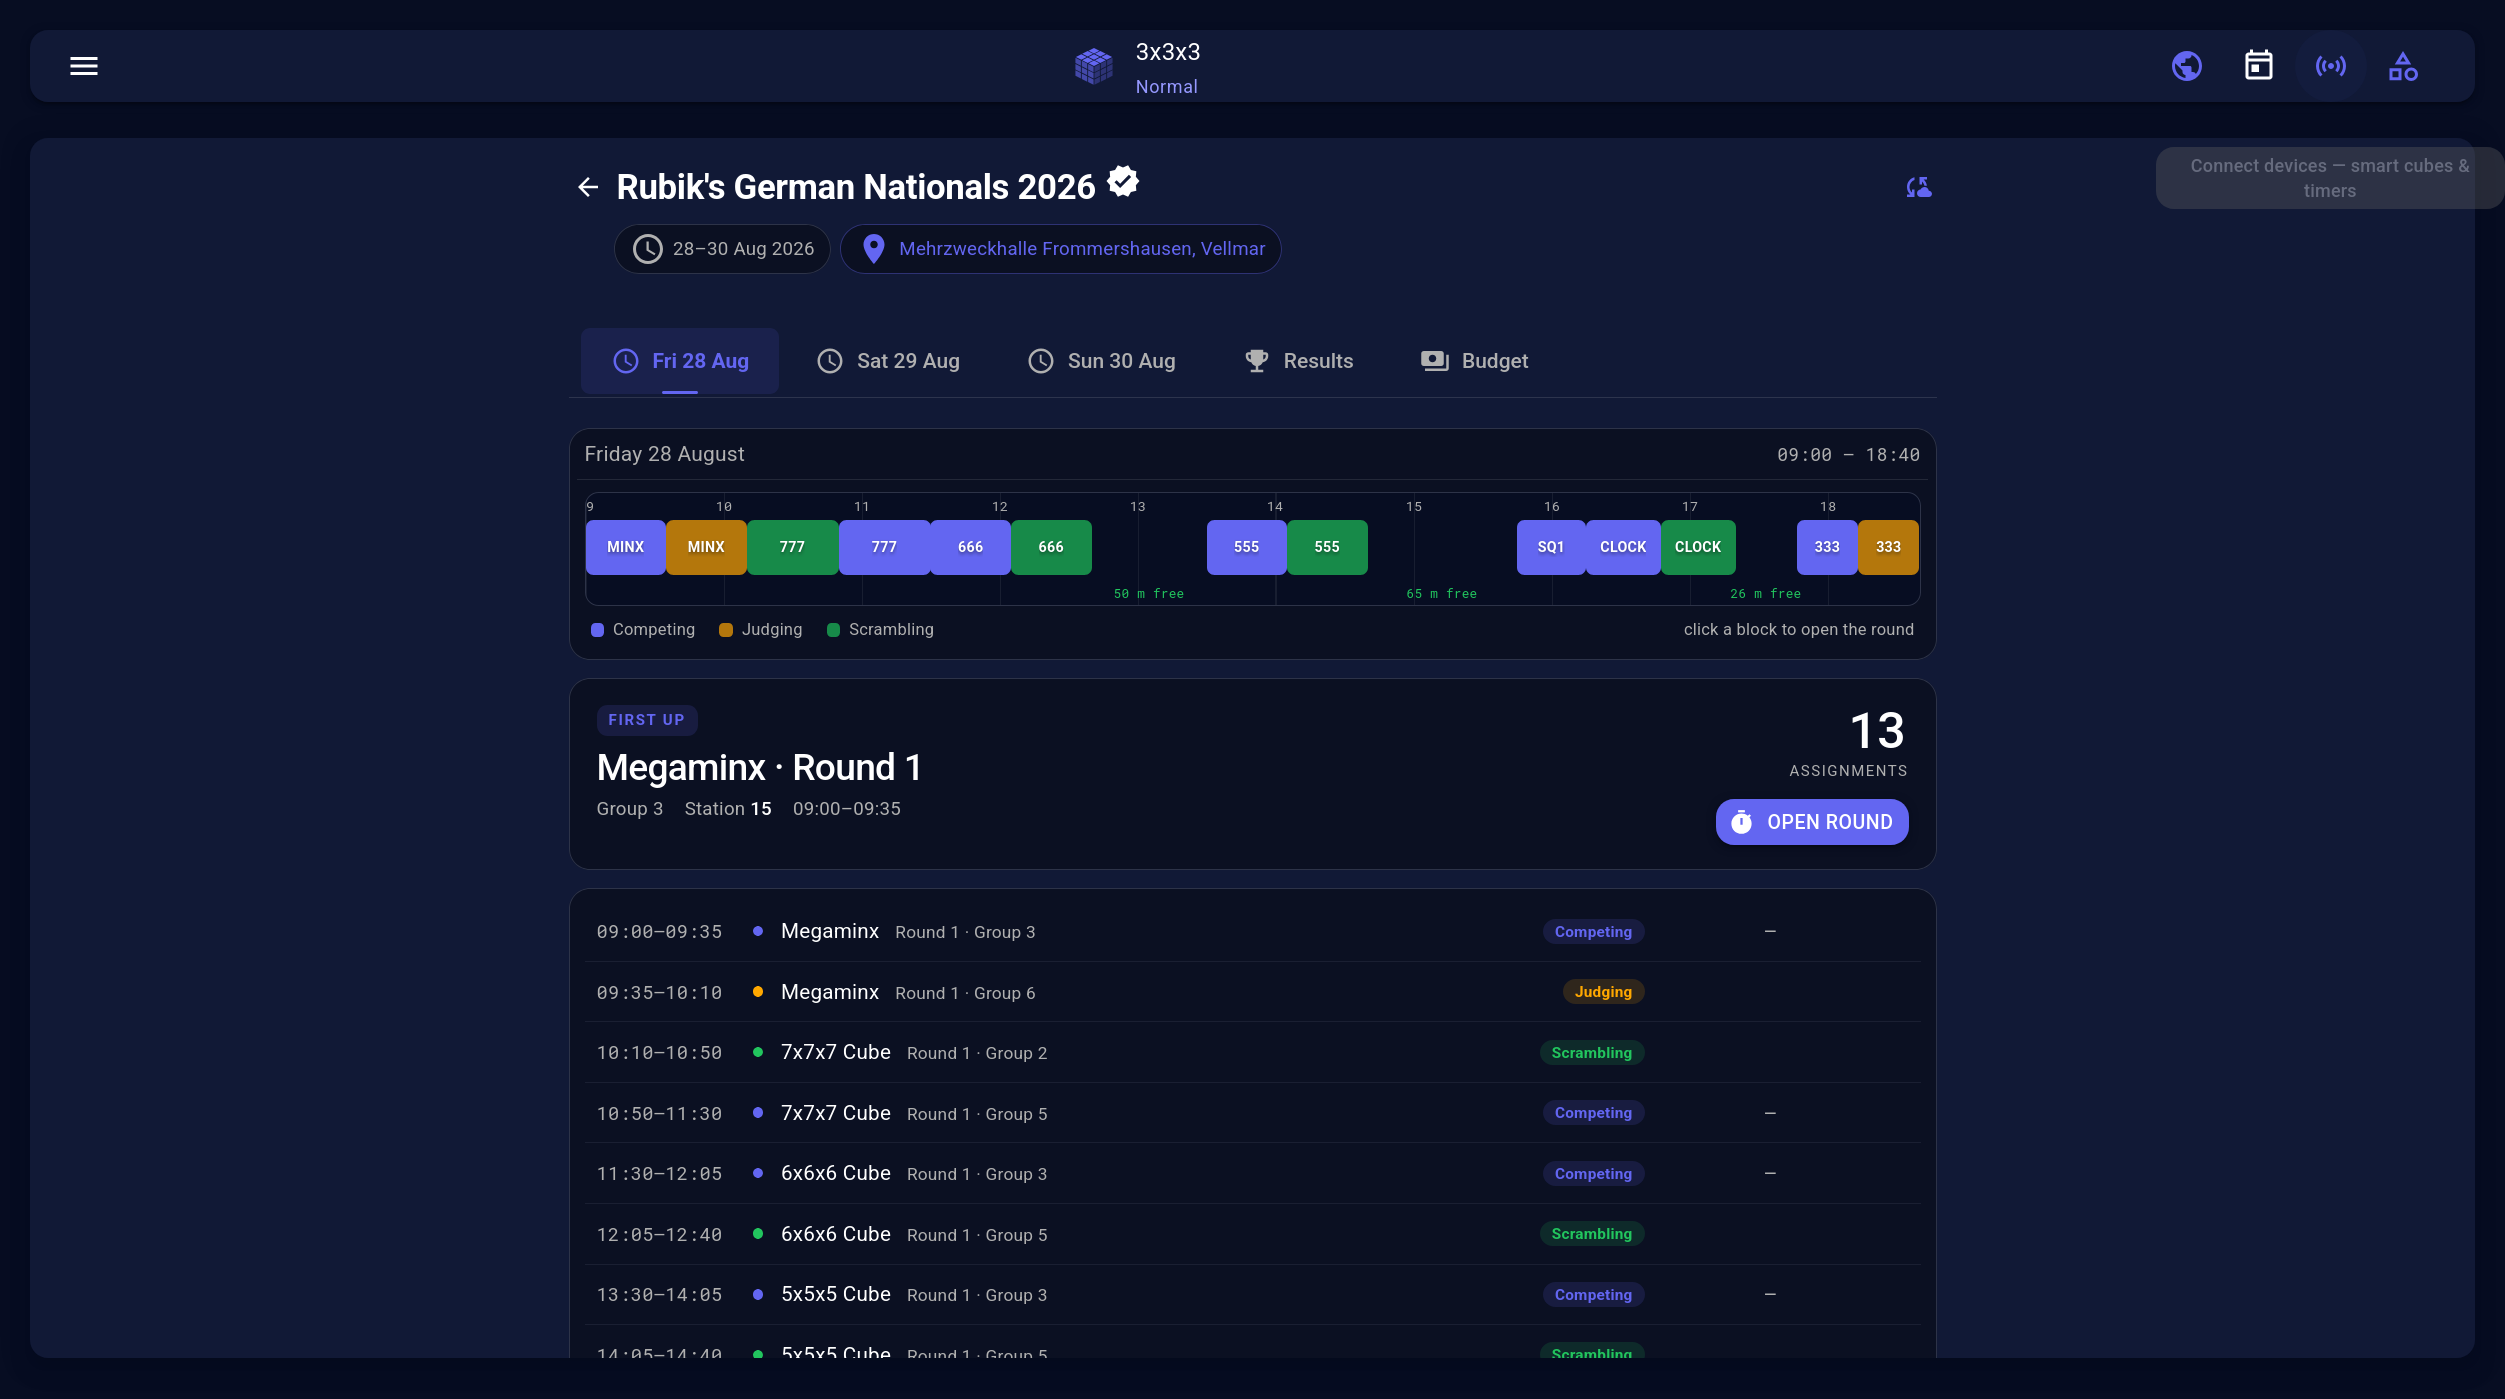
Task: Click the clock icon beside 28–30 Aug 2026
Action: click(x=647, y=249)
